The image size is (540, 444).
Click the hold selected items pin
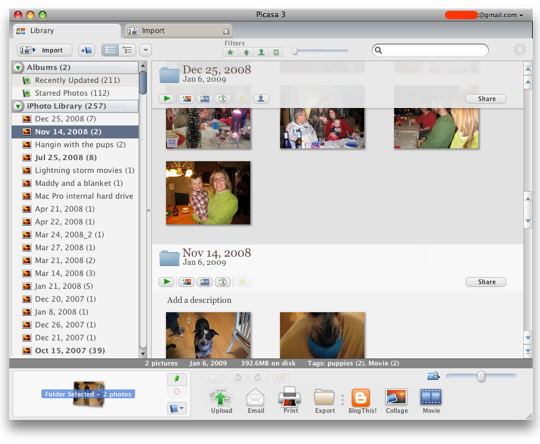click(x=177, y=379)
